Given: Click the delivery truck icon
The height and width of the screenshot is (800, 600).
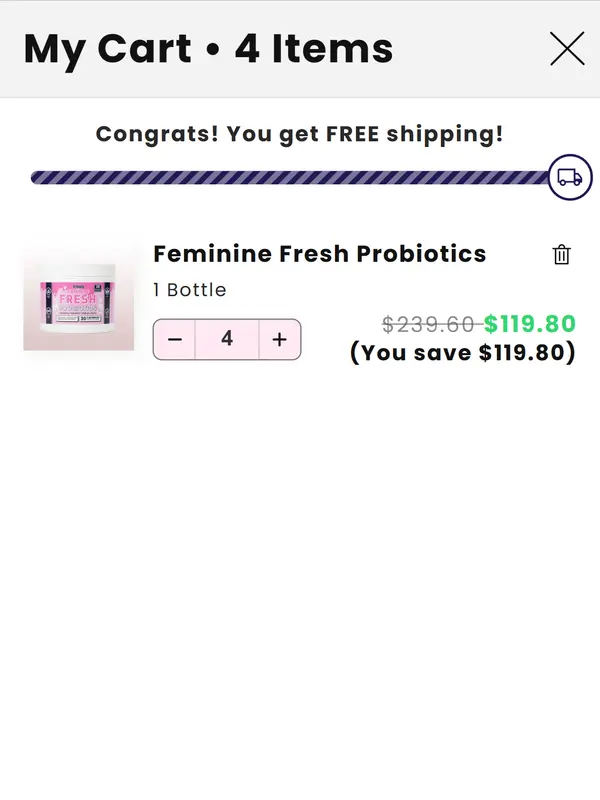Looking at the screenshot, I should (x=570, y=177).
